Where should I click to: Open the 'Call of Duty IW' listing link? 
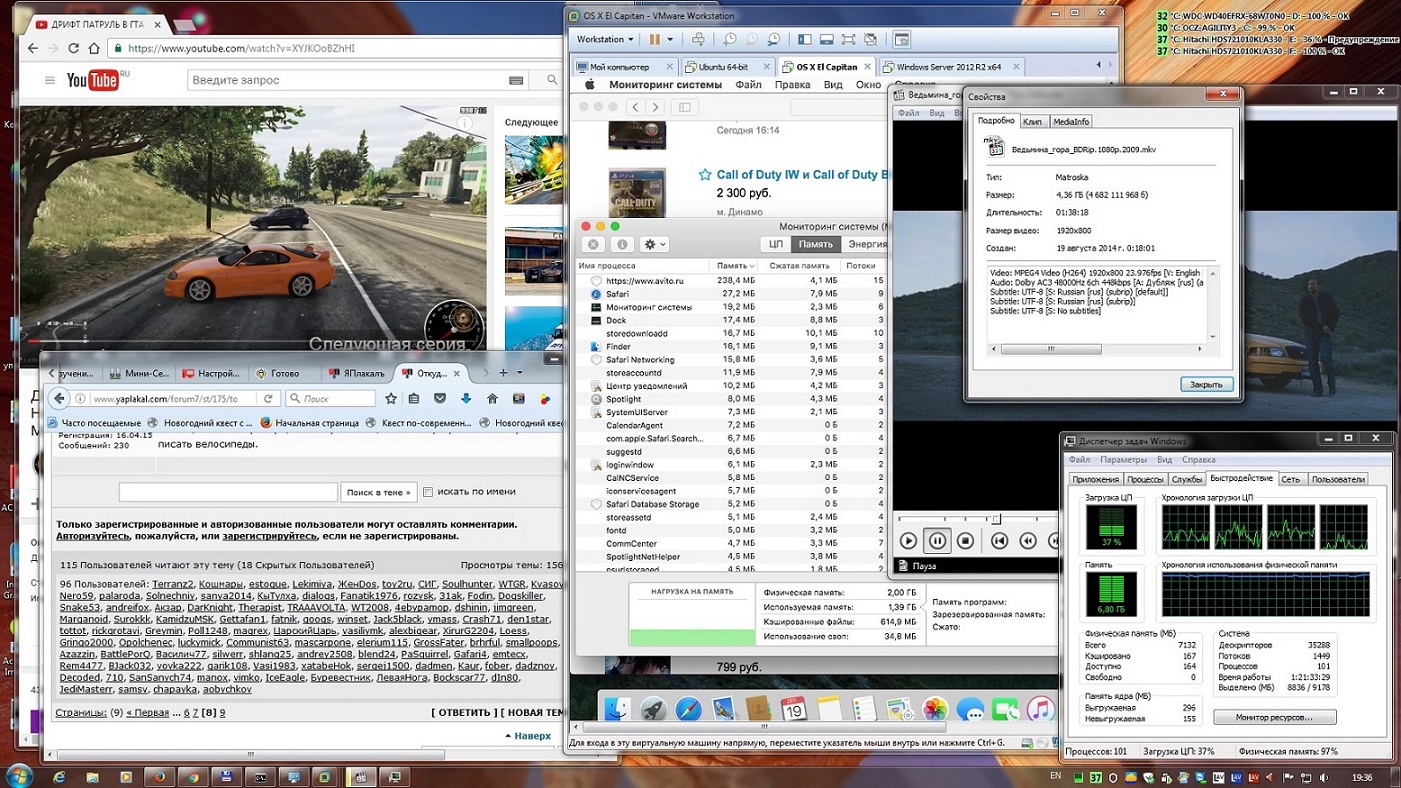point(803,175)
